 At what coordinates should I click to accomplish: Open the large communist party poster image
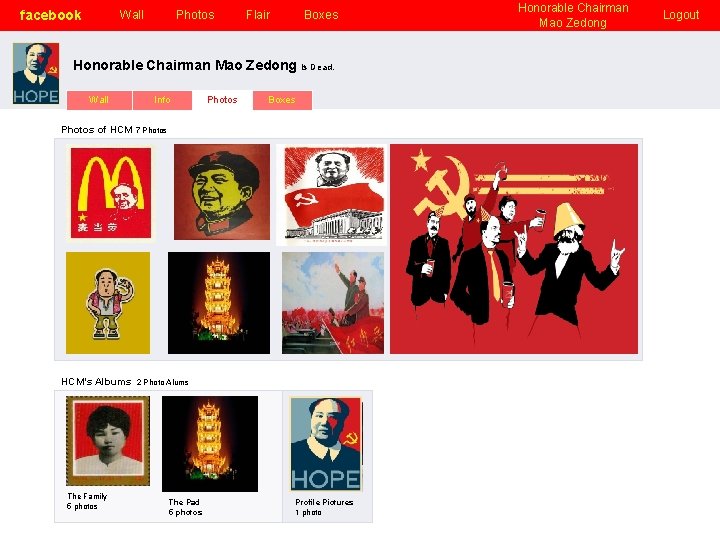[514, 249]
